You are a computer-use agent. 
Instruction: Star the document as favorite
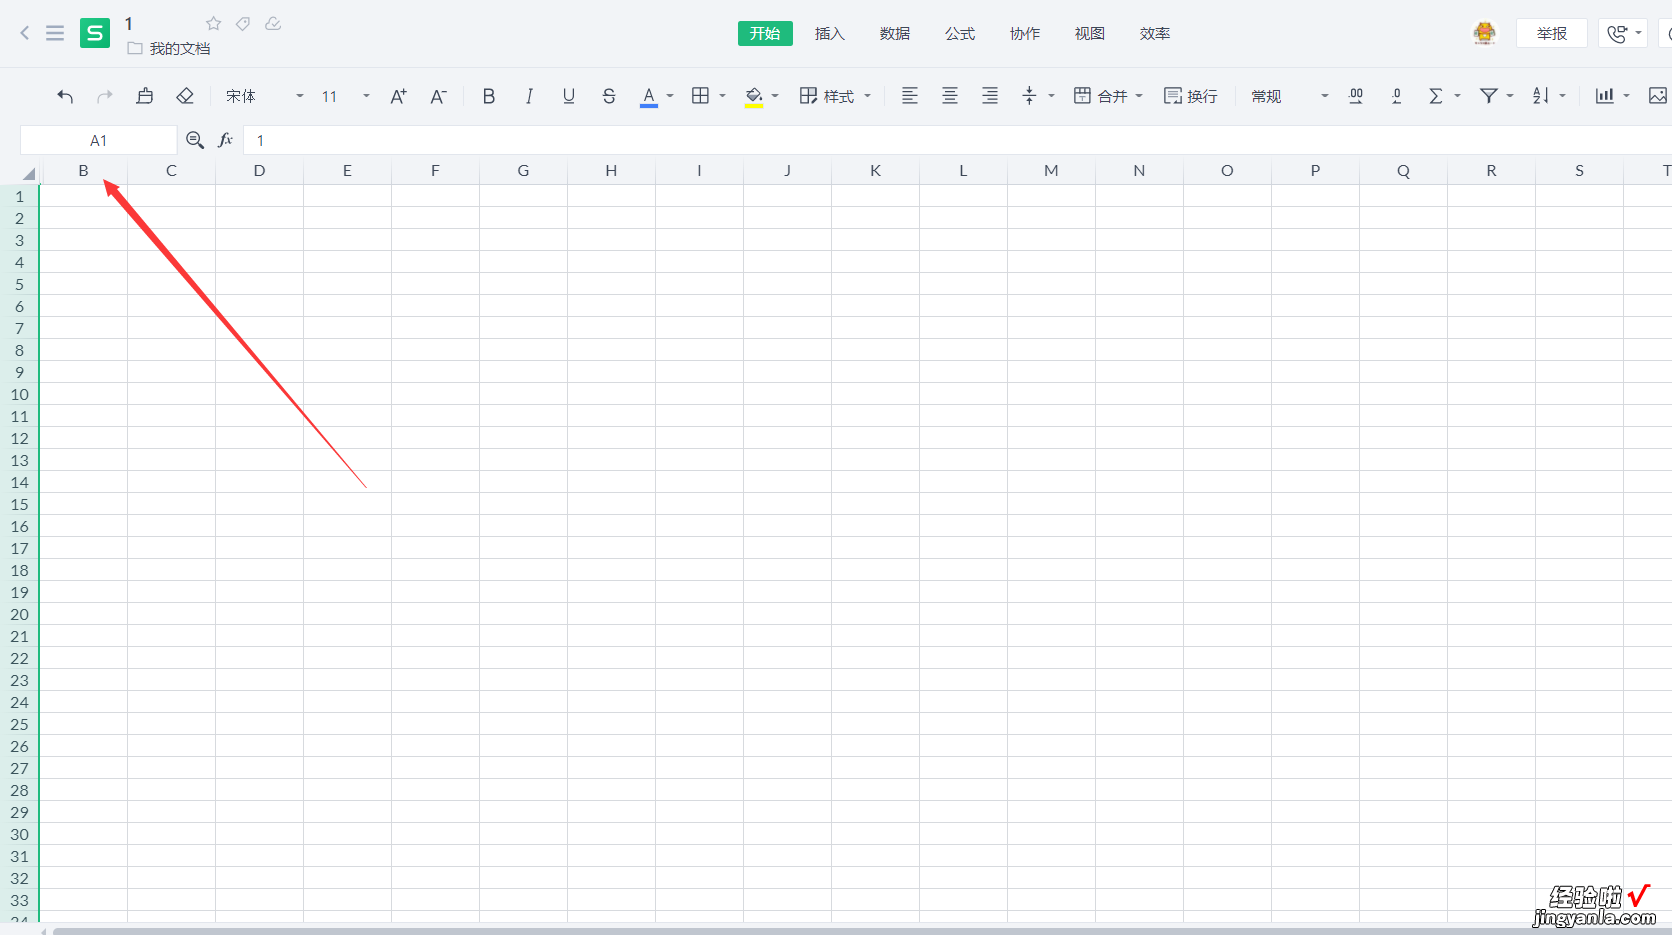(x=213, y=23)
